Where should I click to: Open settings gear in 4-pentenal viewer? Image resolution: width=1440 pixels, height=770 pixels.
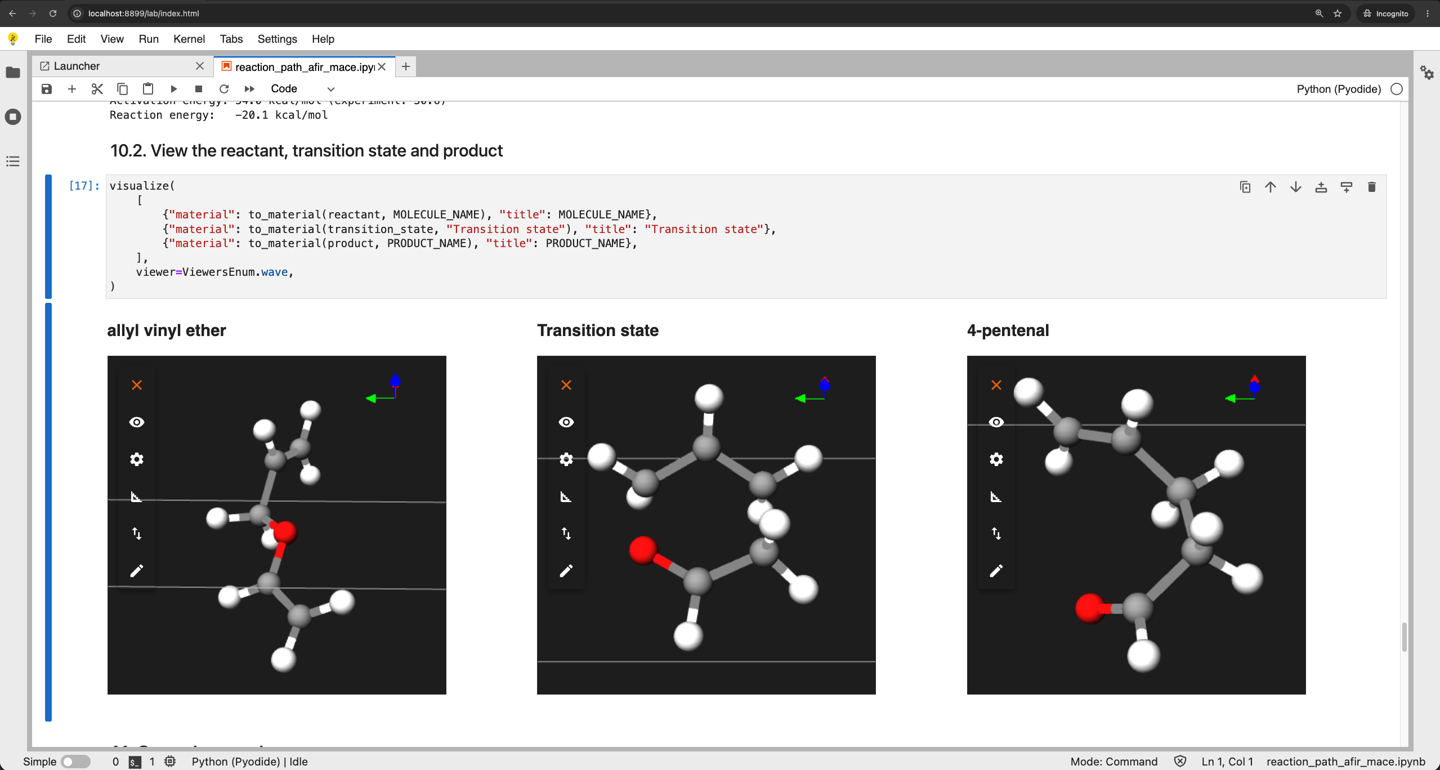996,459
